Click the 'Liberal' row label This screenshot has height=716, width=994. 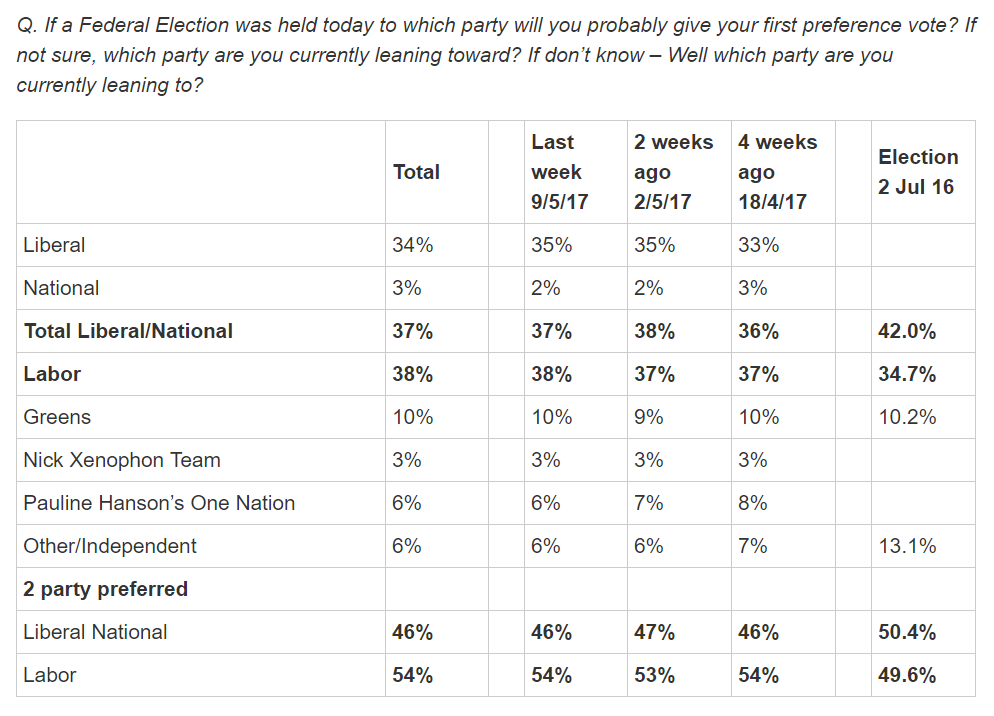pyautogui.click(x=55, y=245)
